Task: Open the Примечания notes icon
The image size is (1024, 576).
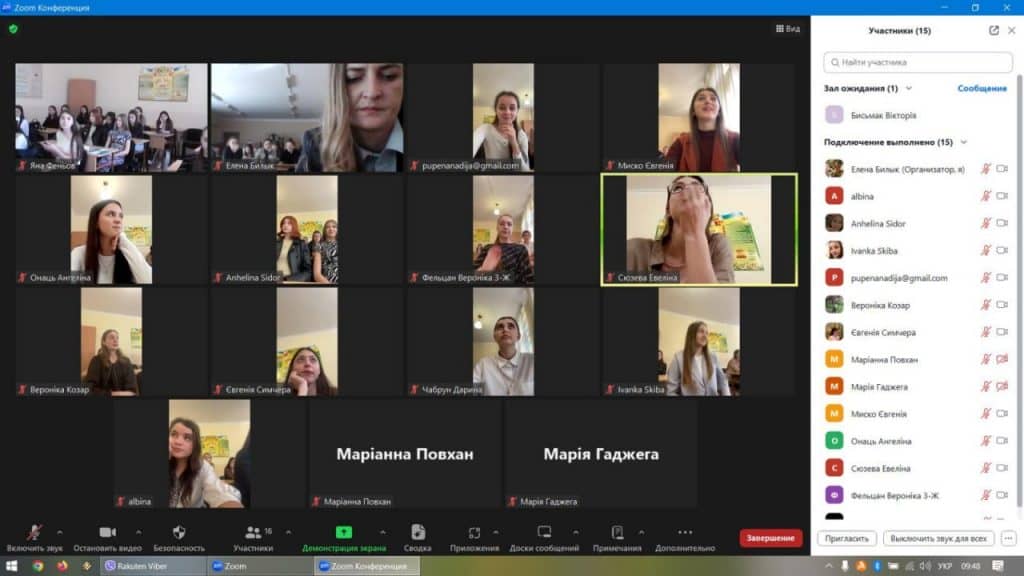Action: click(x=617, y=533)
